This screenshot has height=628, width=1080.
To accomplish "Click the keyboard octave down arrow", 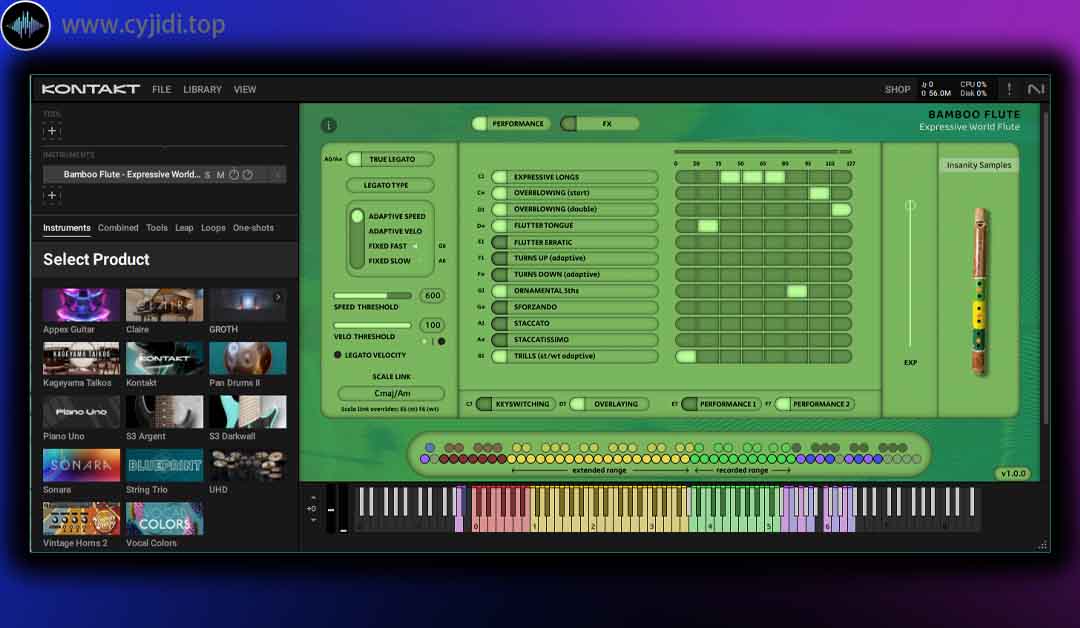I will pos(313,520).
